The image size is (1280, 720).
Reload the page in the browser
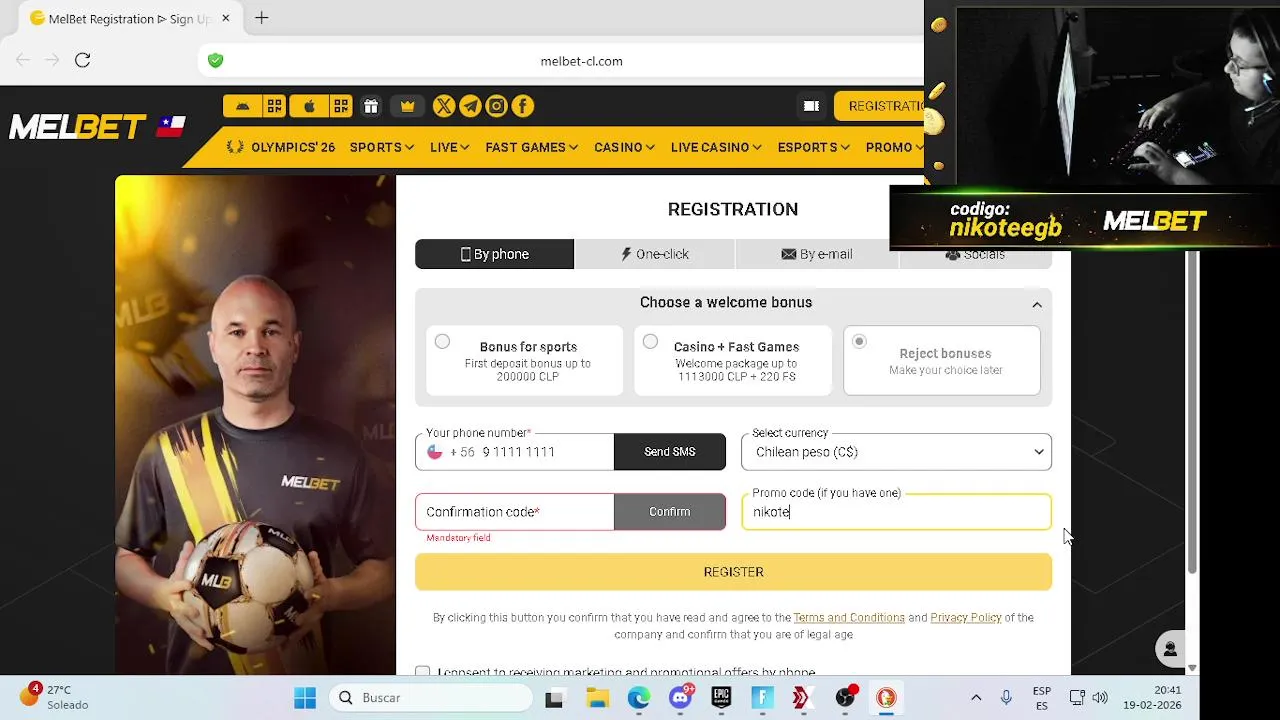pos(83,60)
